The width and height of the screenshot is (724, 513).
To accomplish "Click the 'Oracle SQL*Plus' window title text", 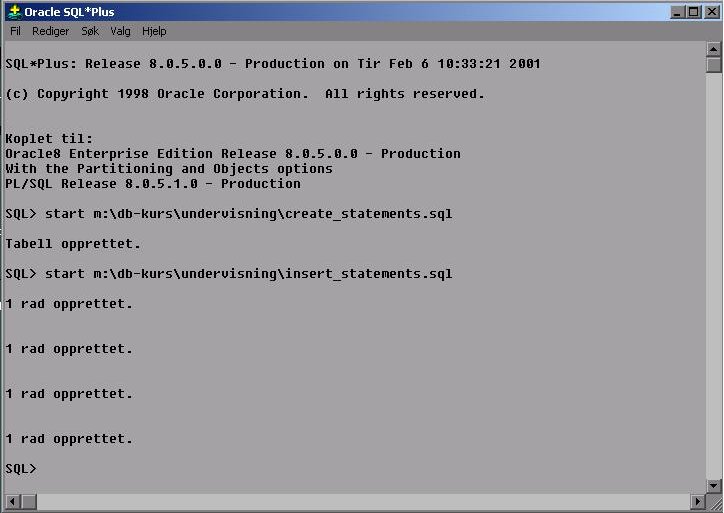I will pos(69,12).
